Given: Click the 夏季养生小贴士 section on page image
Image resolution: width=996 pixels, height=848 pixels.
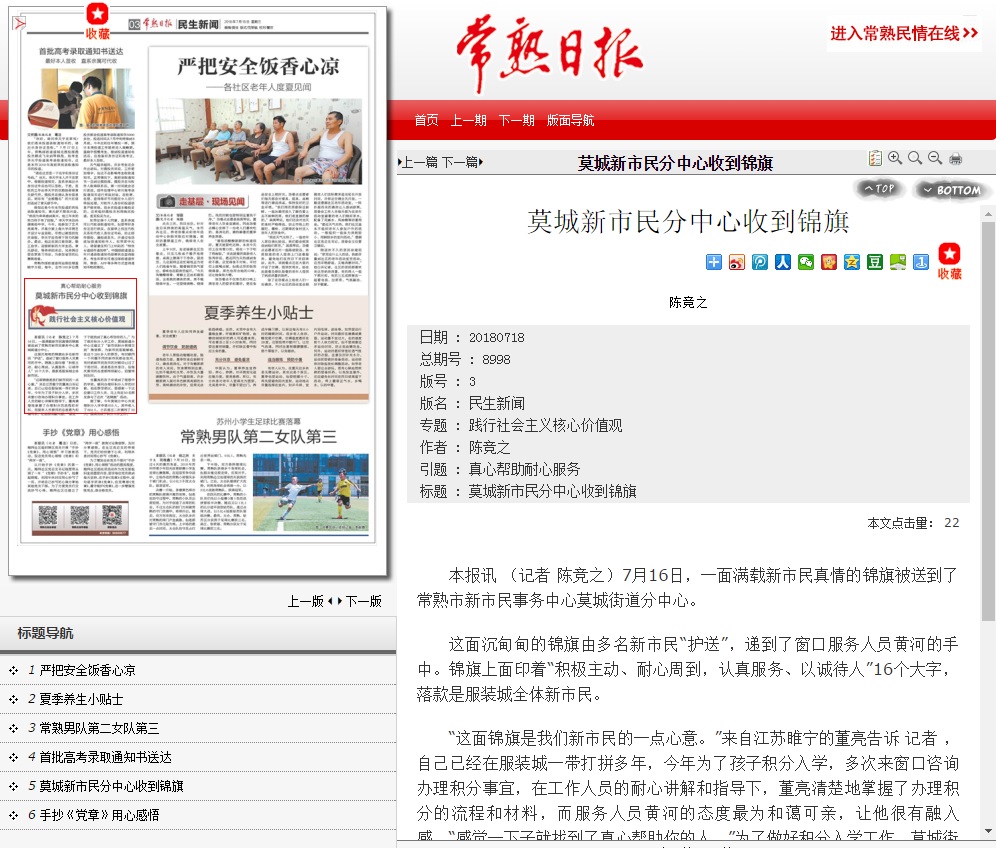Looking at the screenshot, I should [x=259, y=349].
